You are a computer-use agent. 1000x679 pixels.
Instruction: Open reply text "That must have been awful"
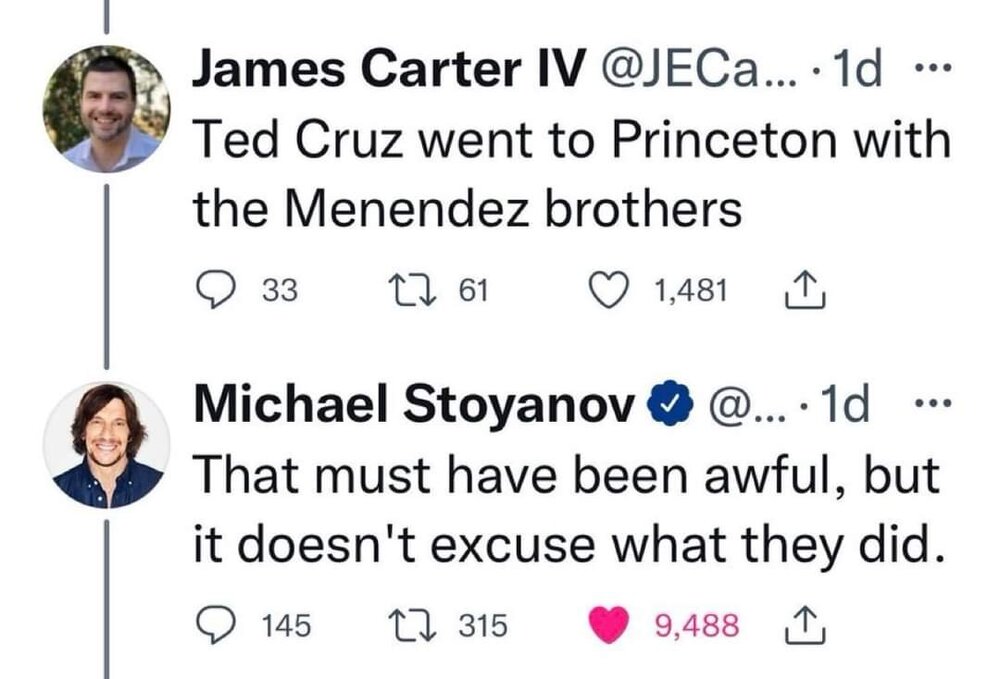pos(565,510)
